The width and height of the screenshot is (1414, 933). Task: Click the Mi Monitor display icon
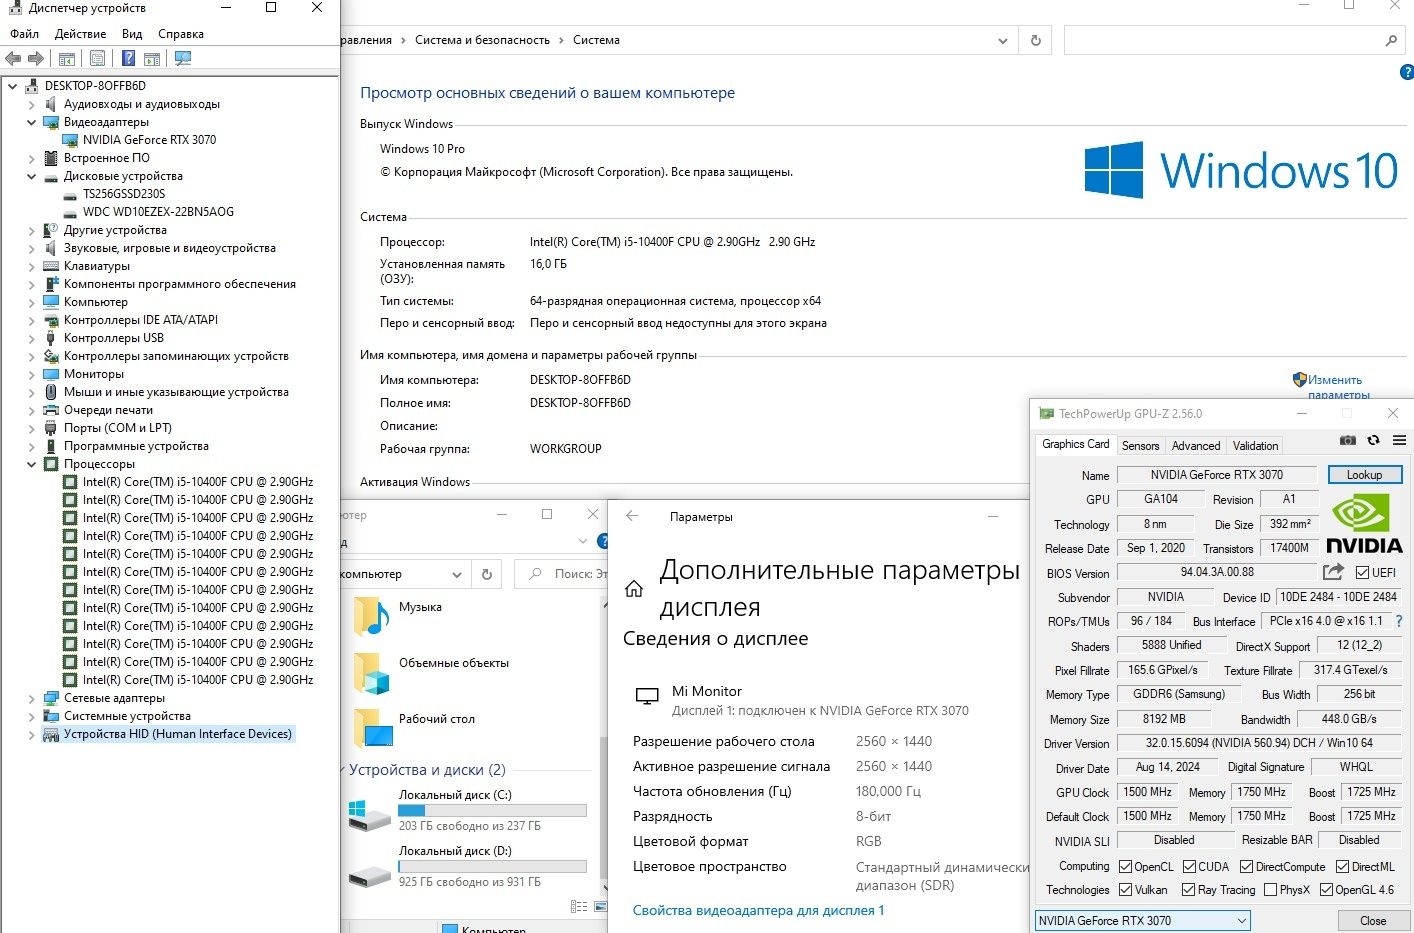[647, 697]
